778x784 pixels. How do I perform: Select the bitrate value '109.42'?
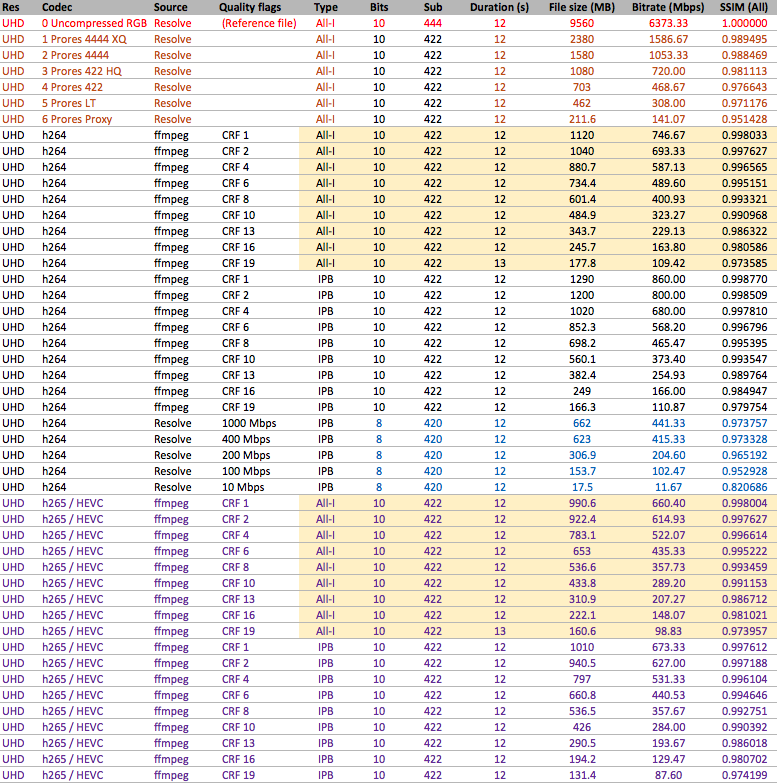(x=668, y=264)
